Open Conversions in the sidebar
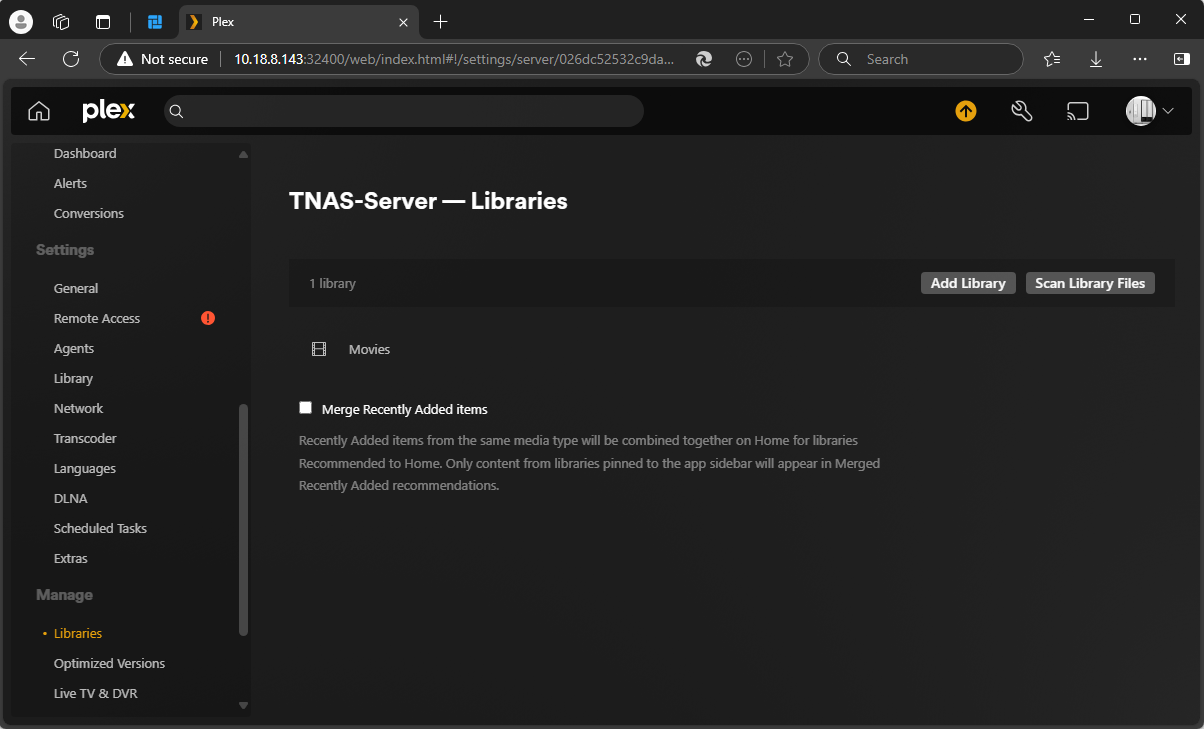 coord(89,213)
